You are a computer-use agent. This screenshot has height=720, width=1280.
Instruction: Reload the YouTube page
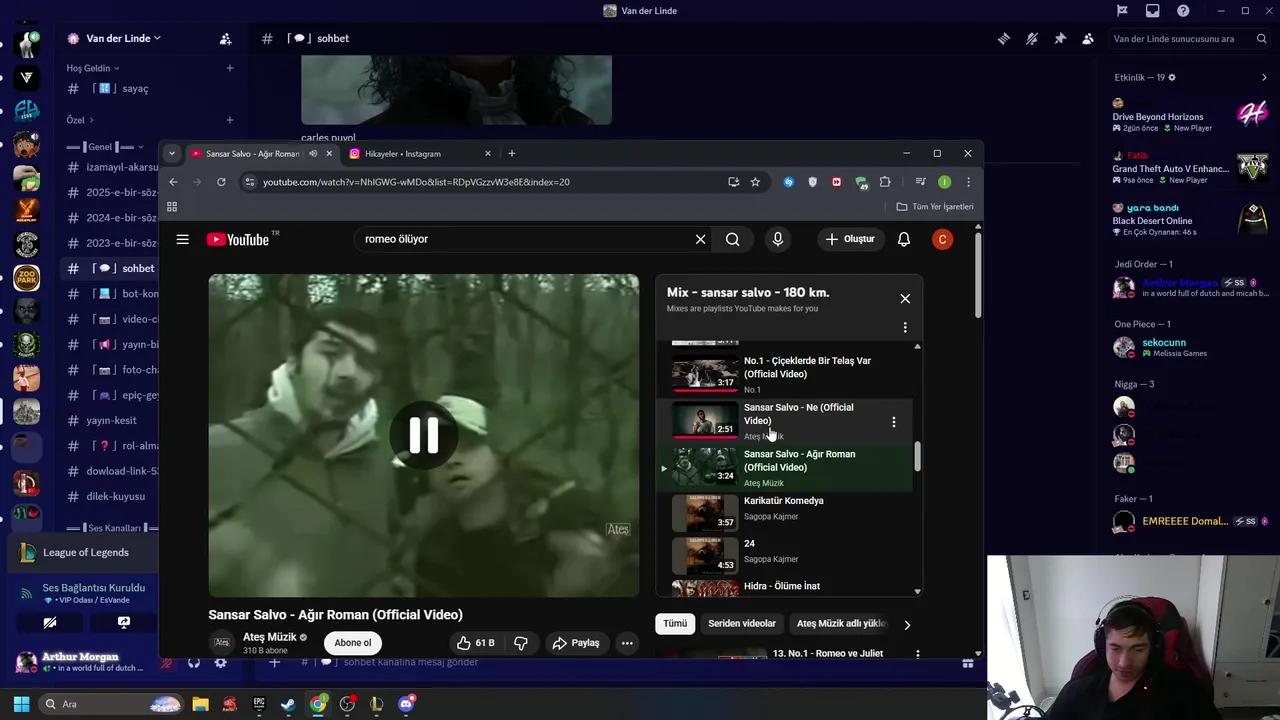pos(221,182)
